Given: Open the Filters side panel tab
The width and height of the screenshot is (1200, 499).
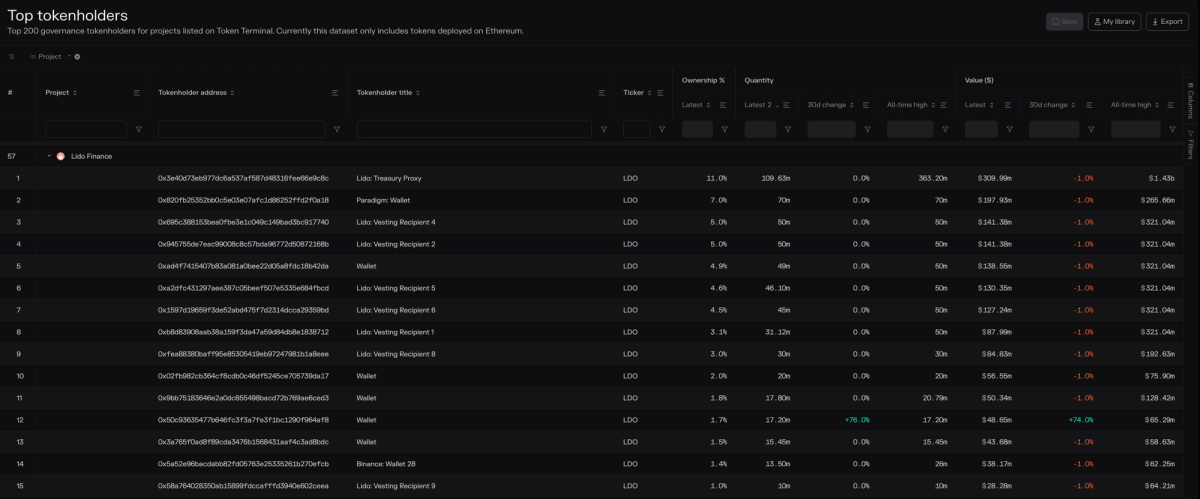Looking at the screenshot, I should (1190, 146).
